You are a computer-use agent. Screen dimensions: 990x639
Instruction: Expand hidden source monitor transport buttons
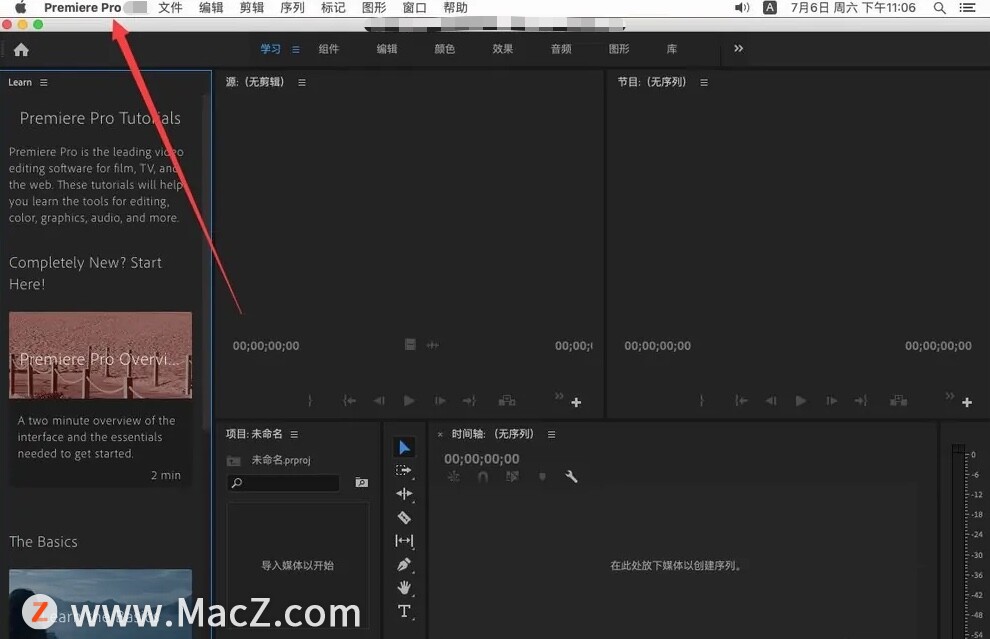(x=559, y=396)
